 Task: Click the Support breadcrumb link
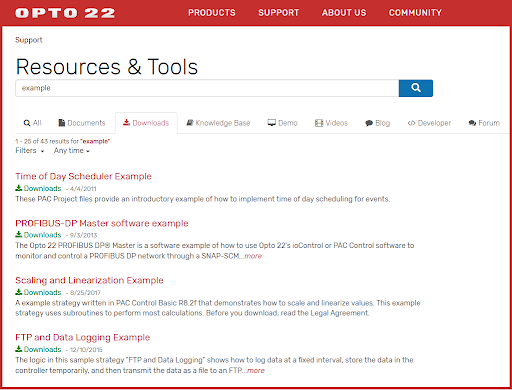[29, 40]
